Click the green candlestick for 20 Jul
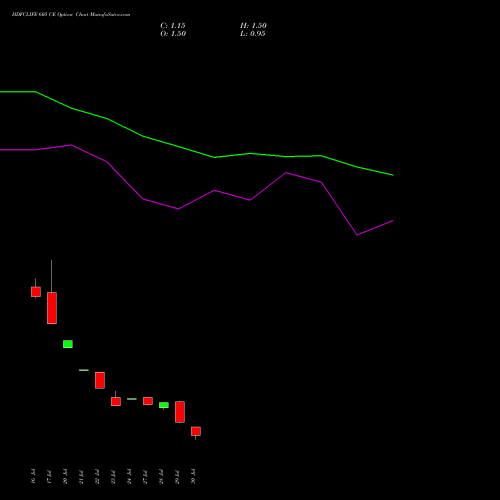This screenshot has width=500, height=500. pos(68,344)
